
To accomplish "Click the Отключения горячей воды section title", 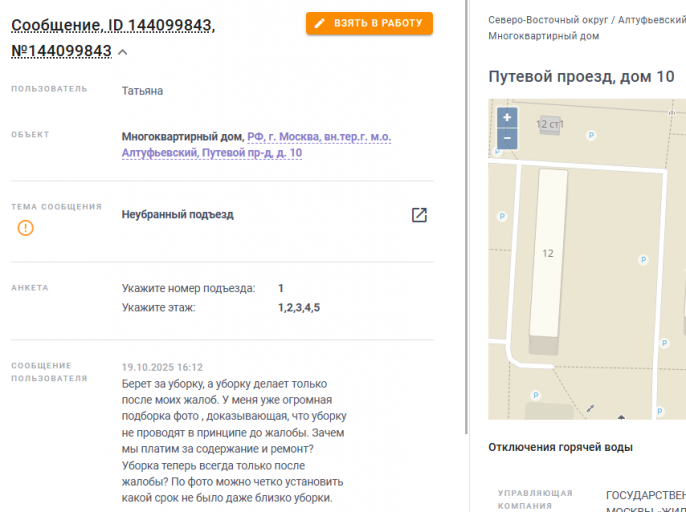I will (560, 447).
